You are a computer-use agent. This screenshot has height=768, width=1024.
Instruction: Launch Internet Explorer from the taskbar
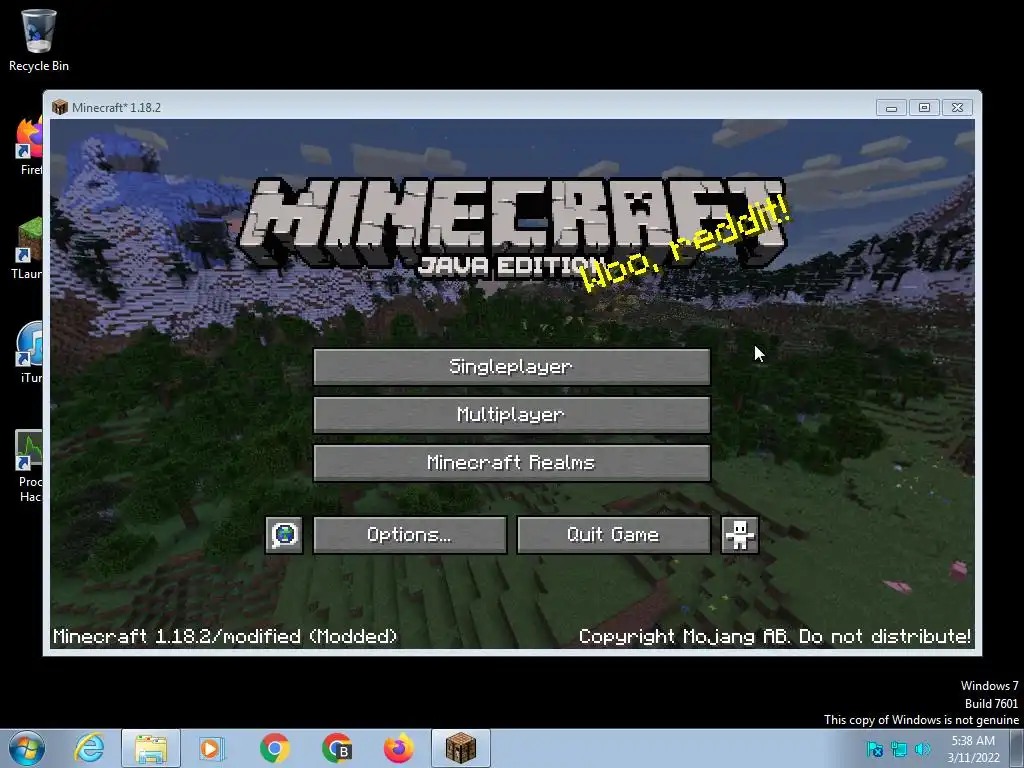(x=89, y=748)
